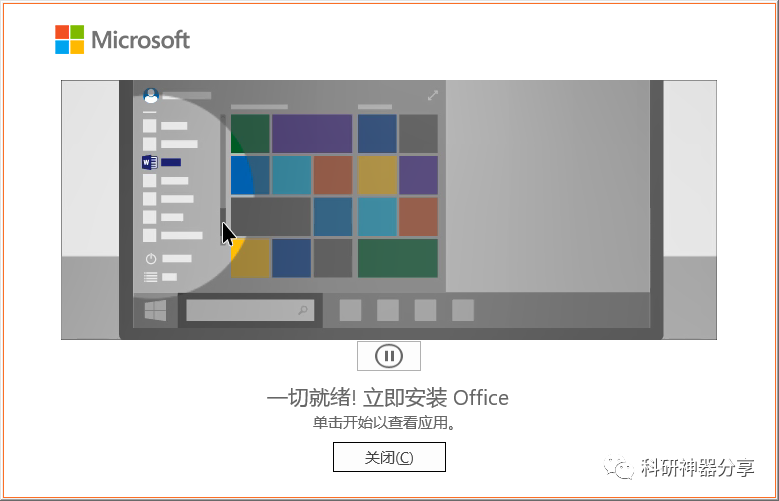This screenshot has height=501, width=779.
Task: Click the 关闭(C) button
Action: (x=389, y=457)
